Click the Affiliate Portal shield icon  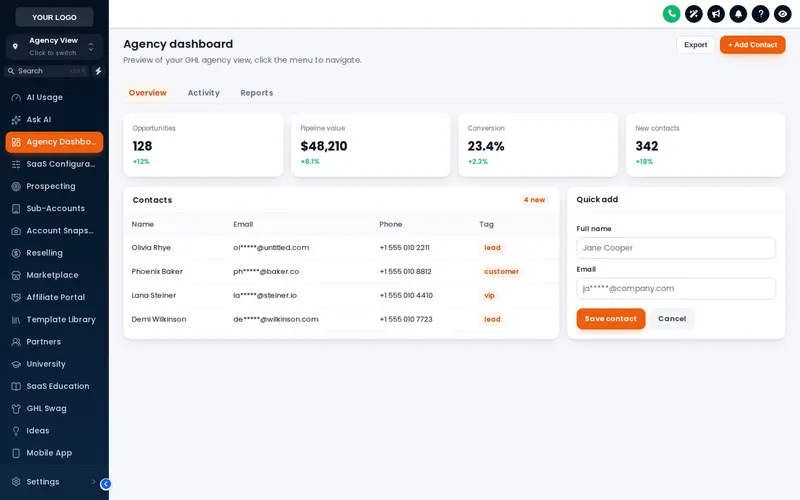click(x=16, y=297)
